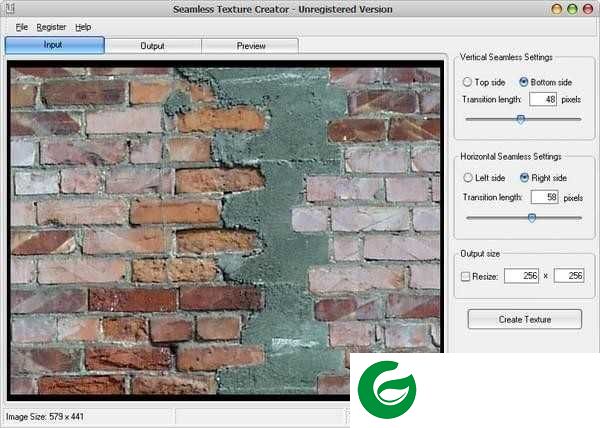600x428 pixels.
Task: Click the horizontal transition length slider handle
Action: tap(532, 218)
